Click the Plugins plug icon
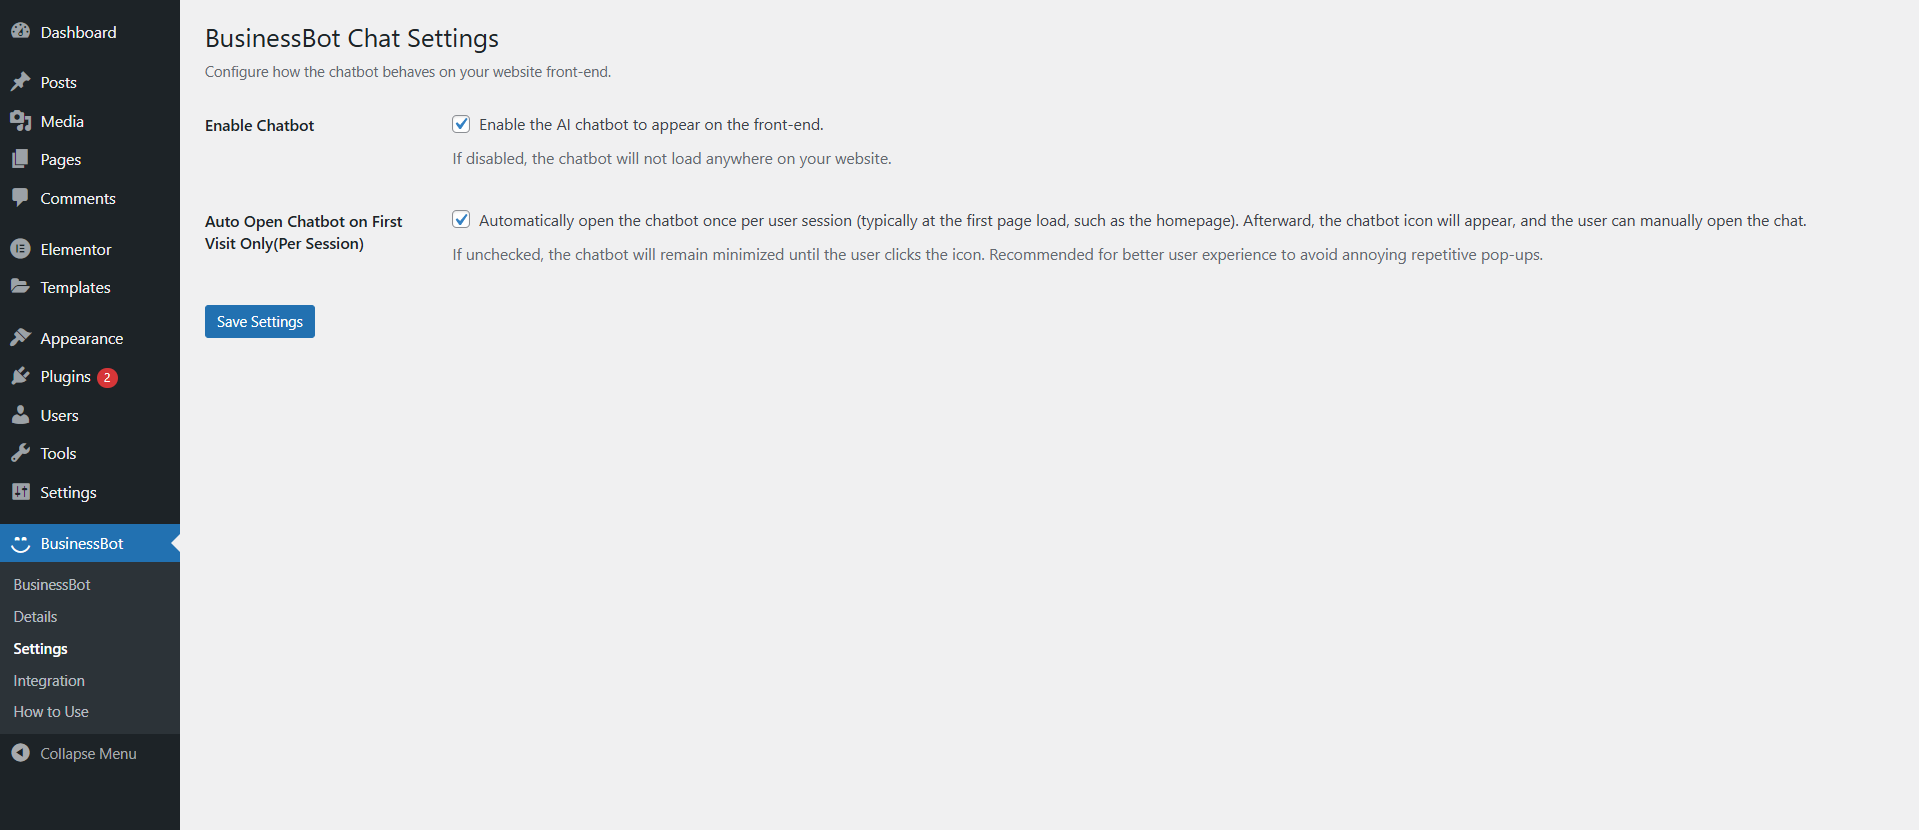This screenshot has height=830, width=1919. pos(20,377)
